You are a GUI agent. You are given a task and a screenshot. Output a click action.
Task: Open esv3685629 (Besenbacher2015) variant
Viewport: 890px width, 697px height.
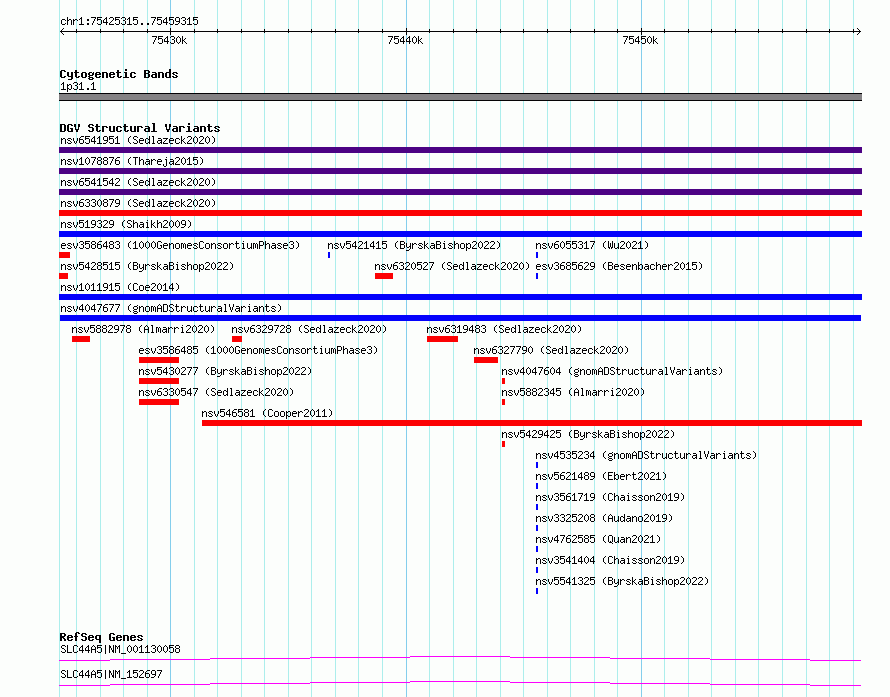pyautogui.click(x=619, y=266)
